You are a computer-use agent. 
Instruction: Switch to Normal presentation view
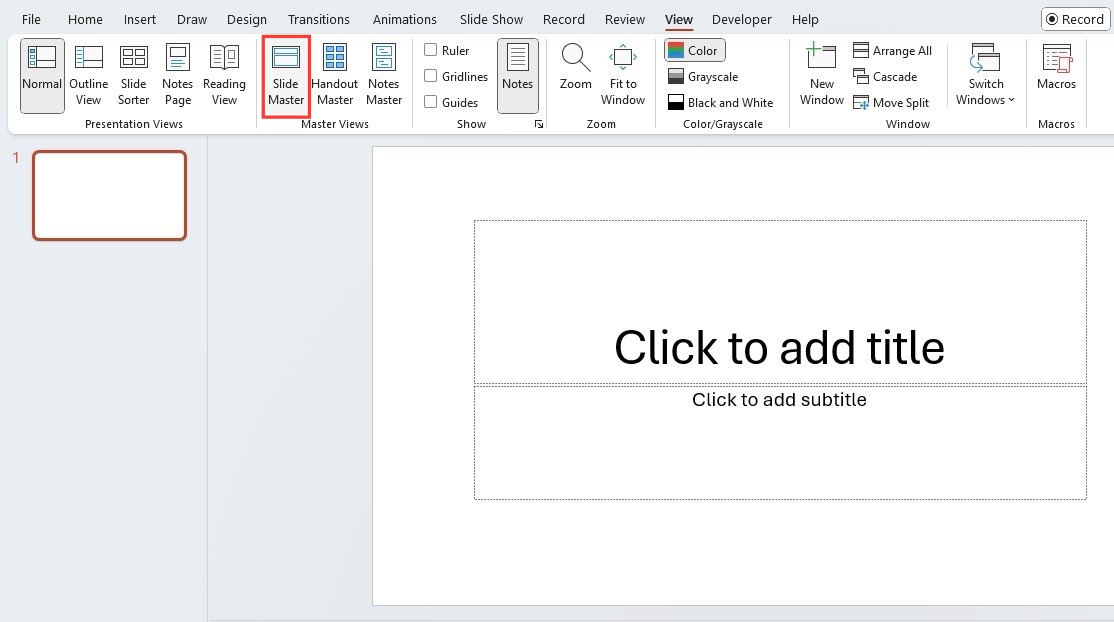[42, 75]
